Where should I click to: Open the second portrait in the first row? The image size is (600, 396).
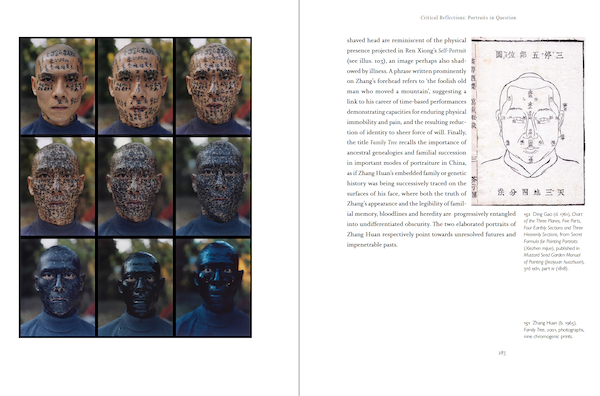[x=135, y=86]
